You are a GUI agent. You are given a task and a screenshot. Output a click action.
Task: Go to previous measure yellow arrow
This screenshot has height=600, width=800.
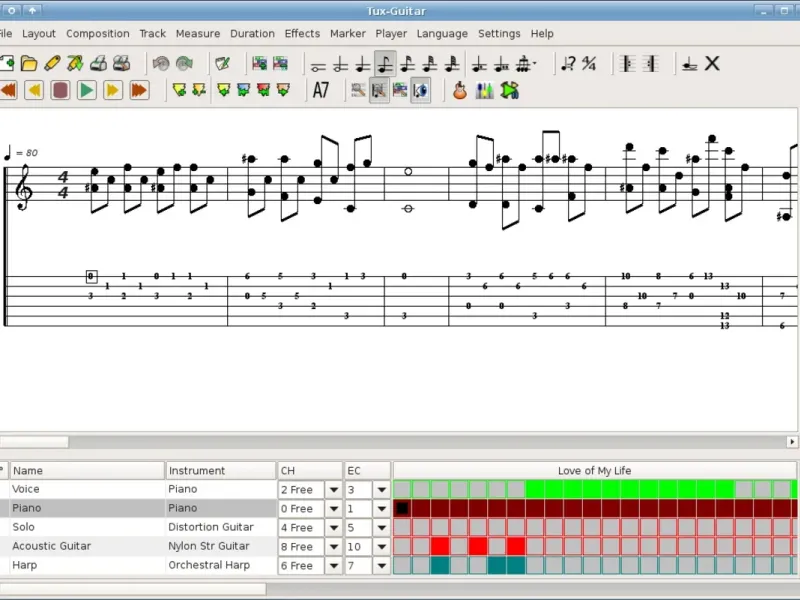point(34,91)
